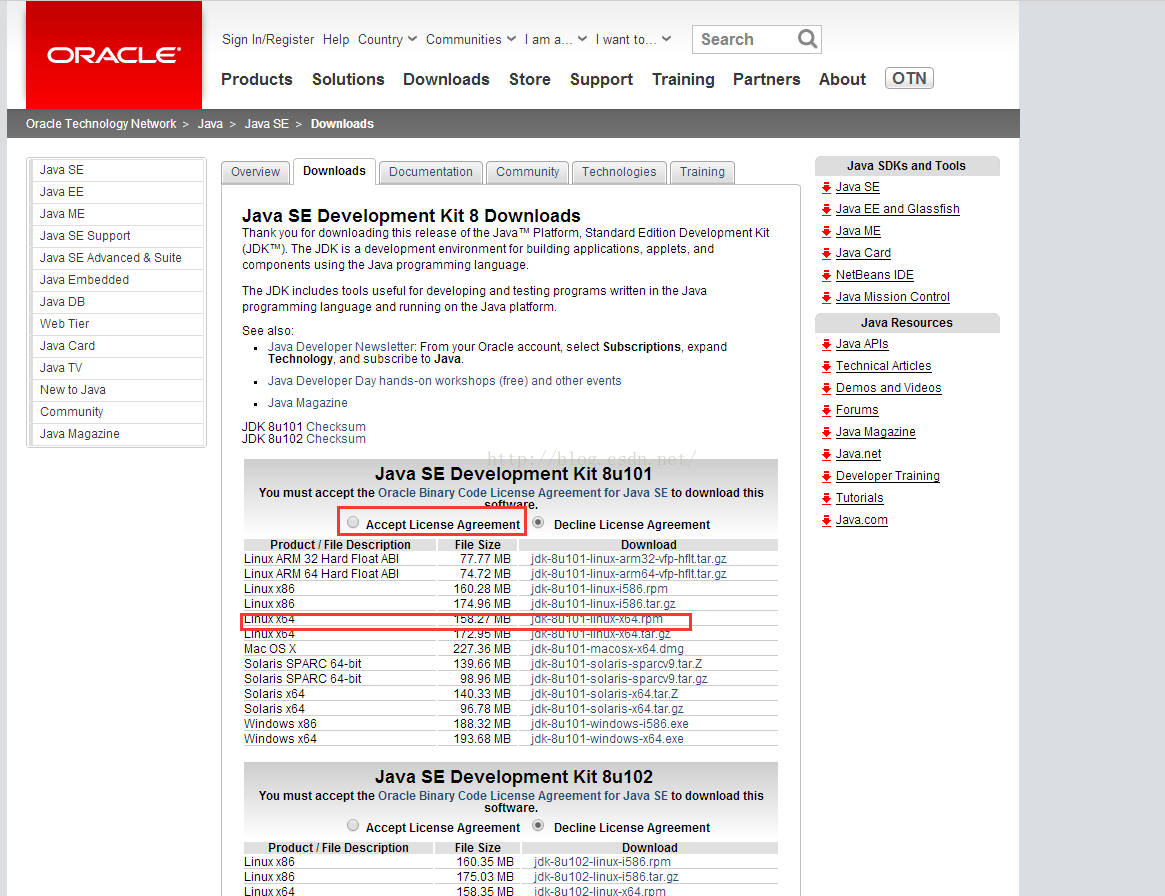Click red arrow icon beside NetBeans IDE
This screenshot has height=896, width=1165.
(x=826, y=276)
